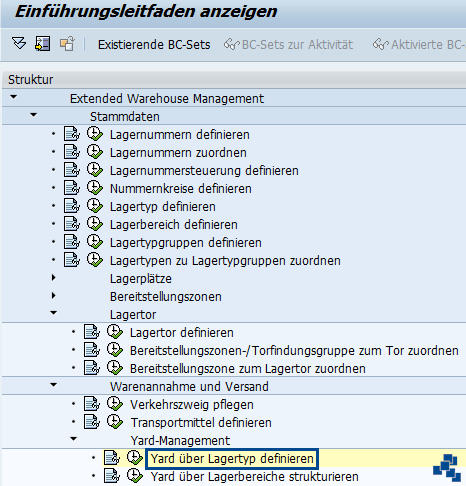The width and height of the screenshot is (466, 486).
Task: Execute activity icon for Transportmittel definieren
Action: 115,422
